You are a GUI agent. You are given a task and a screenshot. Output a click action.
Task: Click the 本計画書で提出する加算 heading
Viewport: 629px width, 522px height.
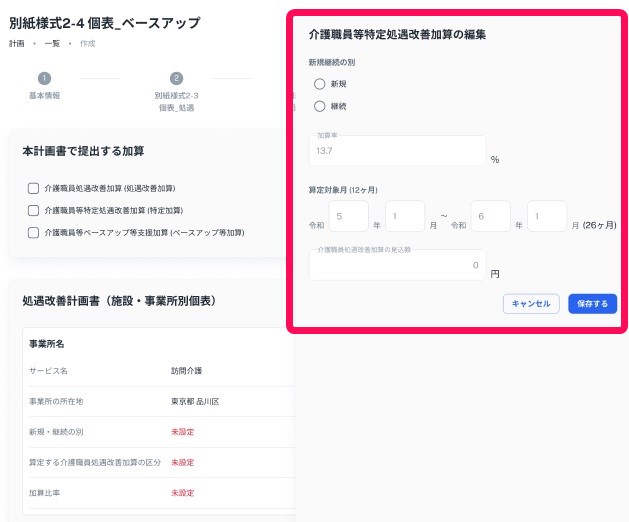(x=83, y=151)
